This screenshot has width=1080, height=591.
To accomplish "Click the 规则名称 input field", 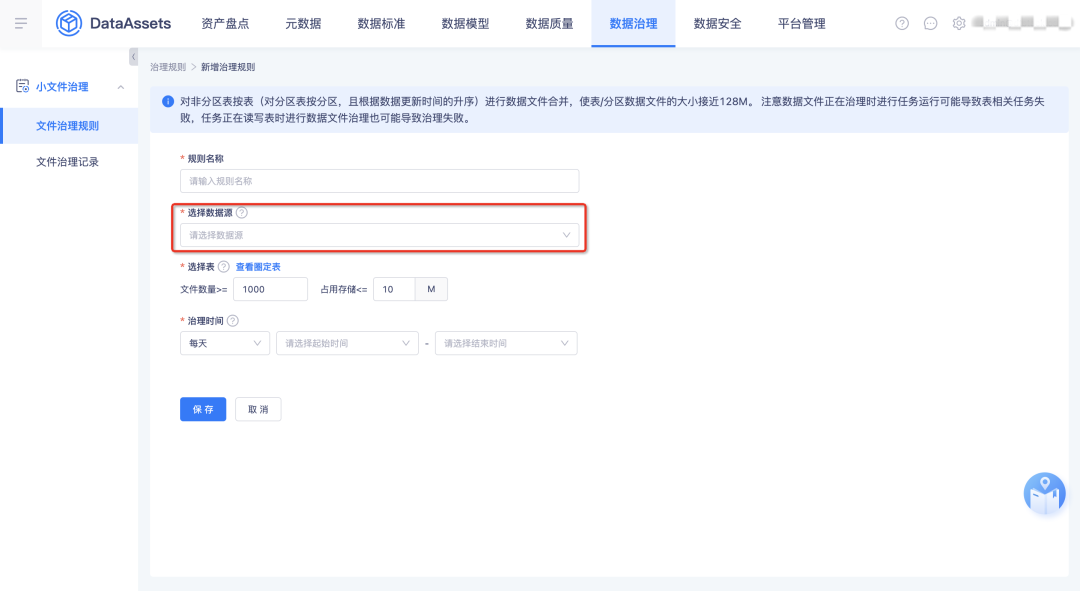I will point(380,180).
